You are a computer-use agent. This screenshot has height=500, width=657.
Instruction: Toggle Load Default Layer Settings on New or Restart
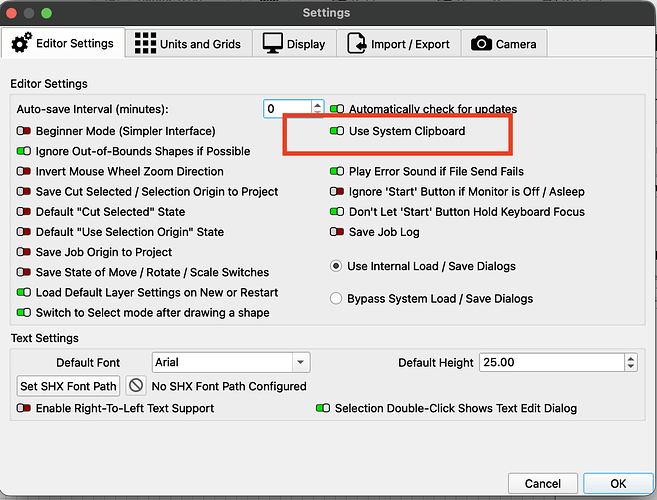pyautogui.click(x=23, y=292)
